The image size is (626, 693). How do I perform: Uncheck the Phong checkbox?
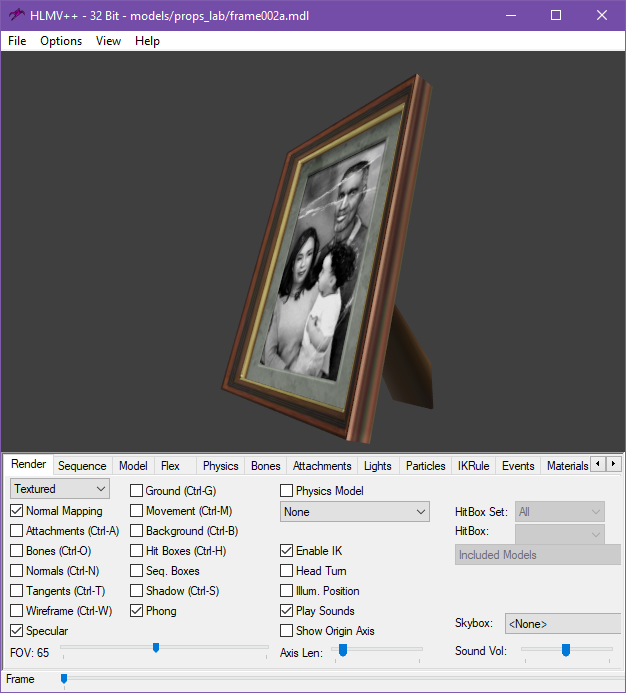(137, 611)
